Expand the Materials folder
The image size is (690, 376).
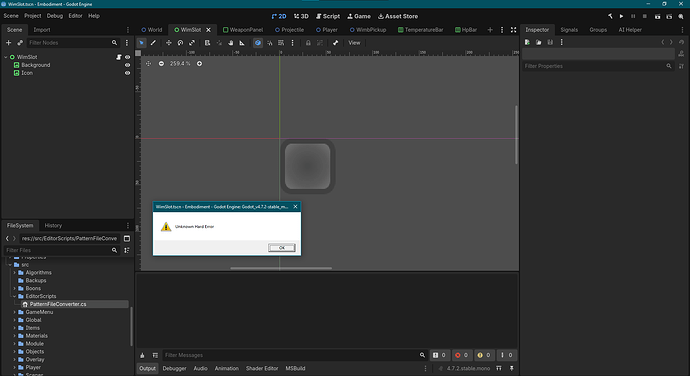pyautogui.click(x=15, y=336)
